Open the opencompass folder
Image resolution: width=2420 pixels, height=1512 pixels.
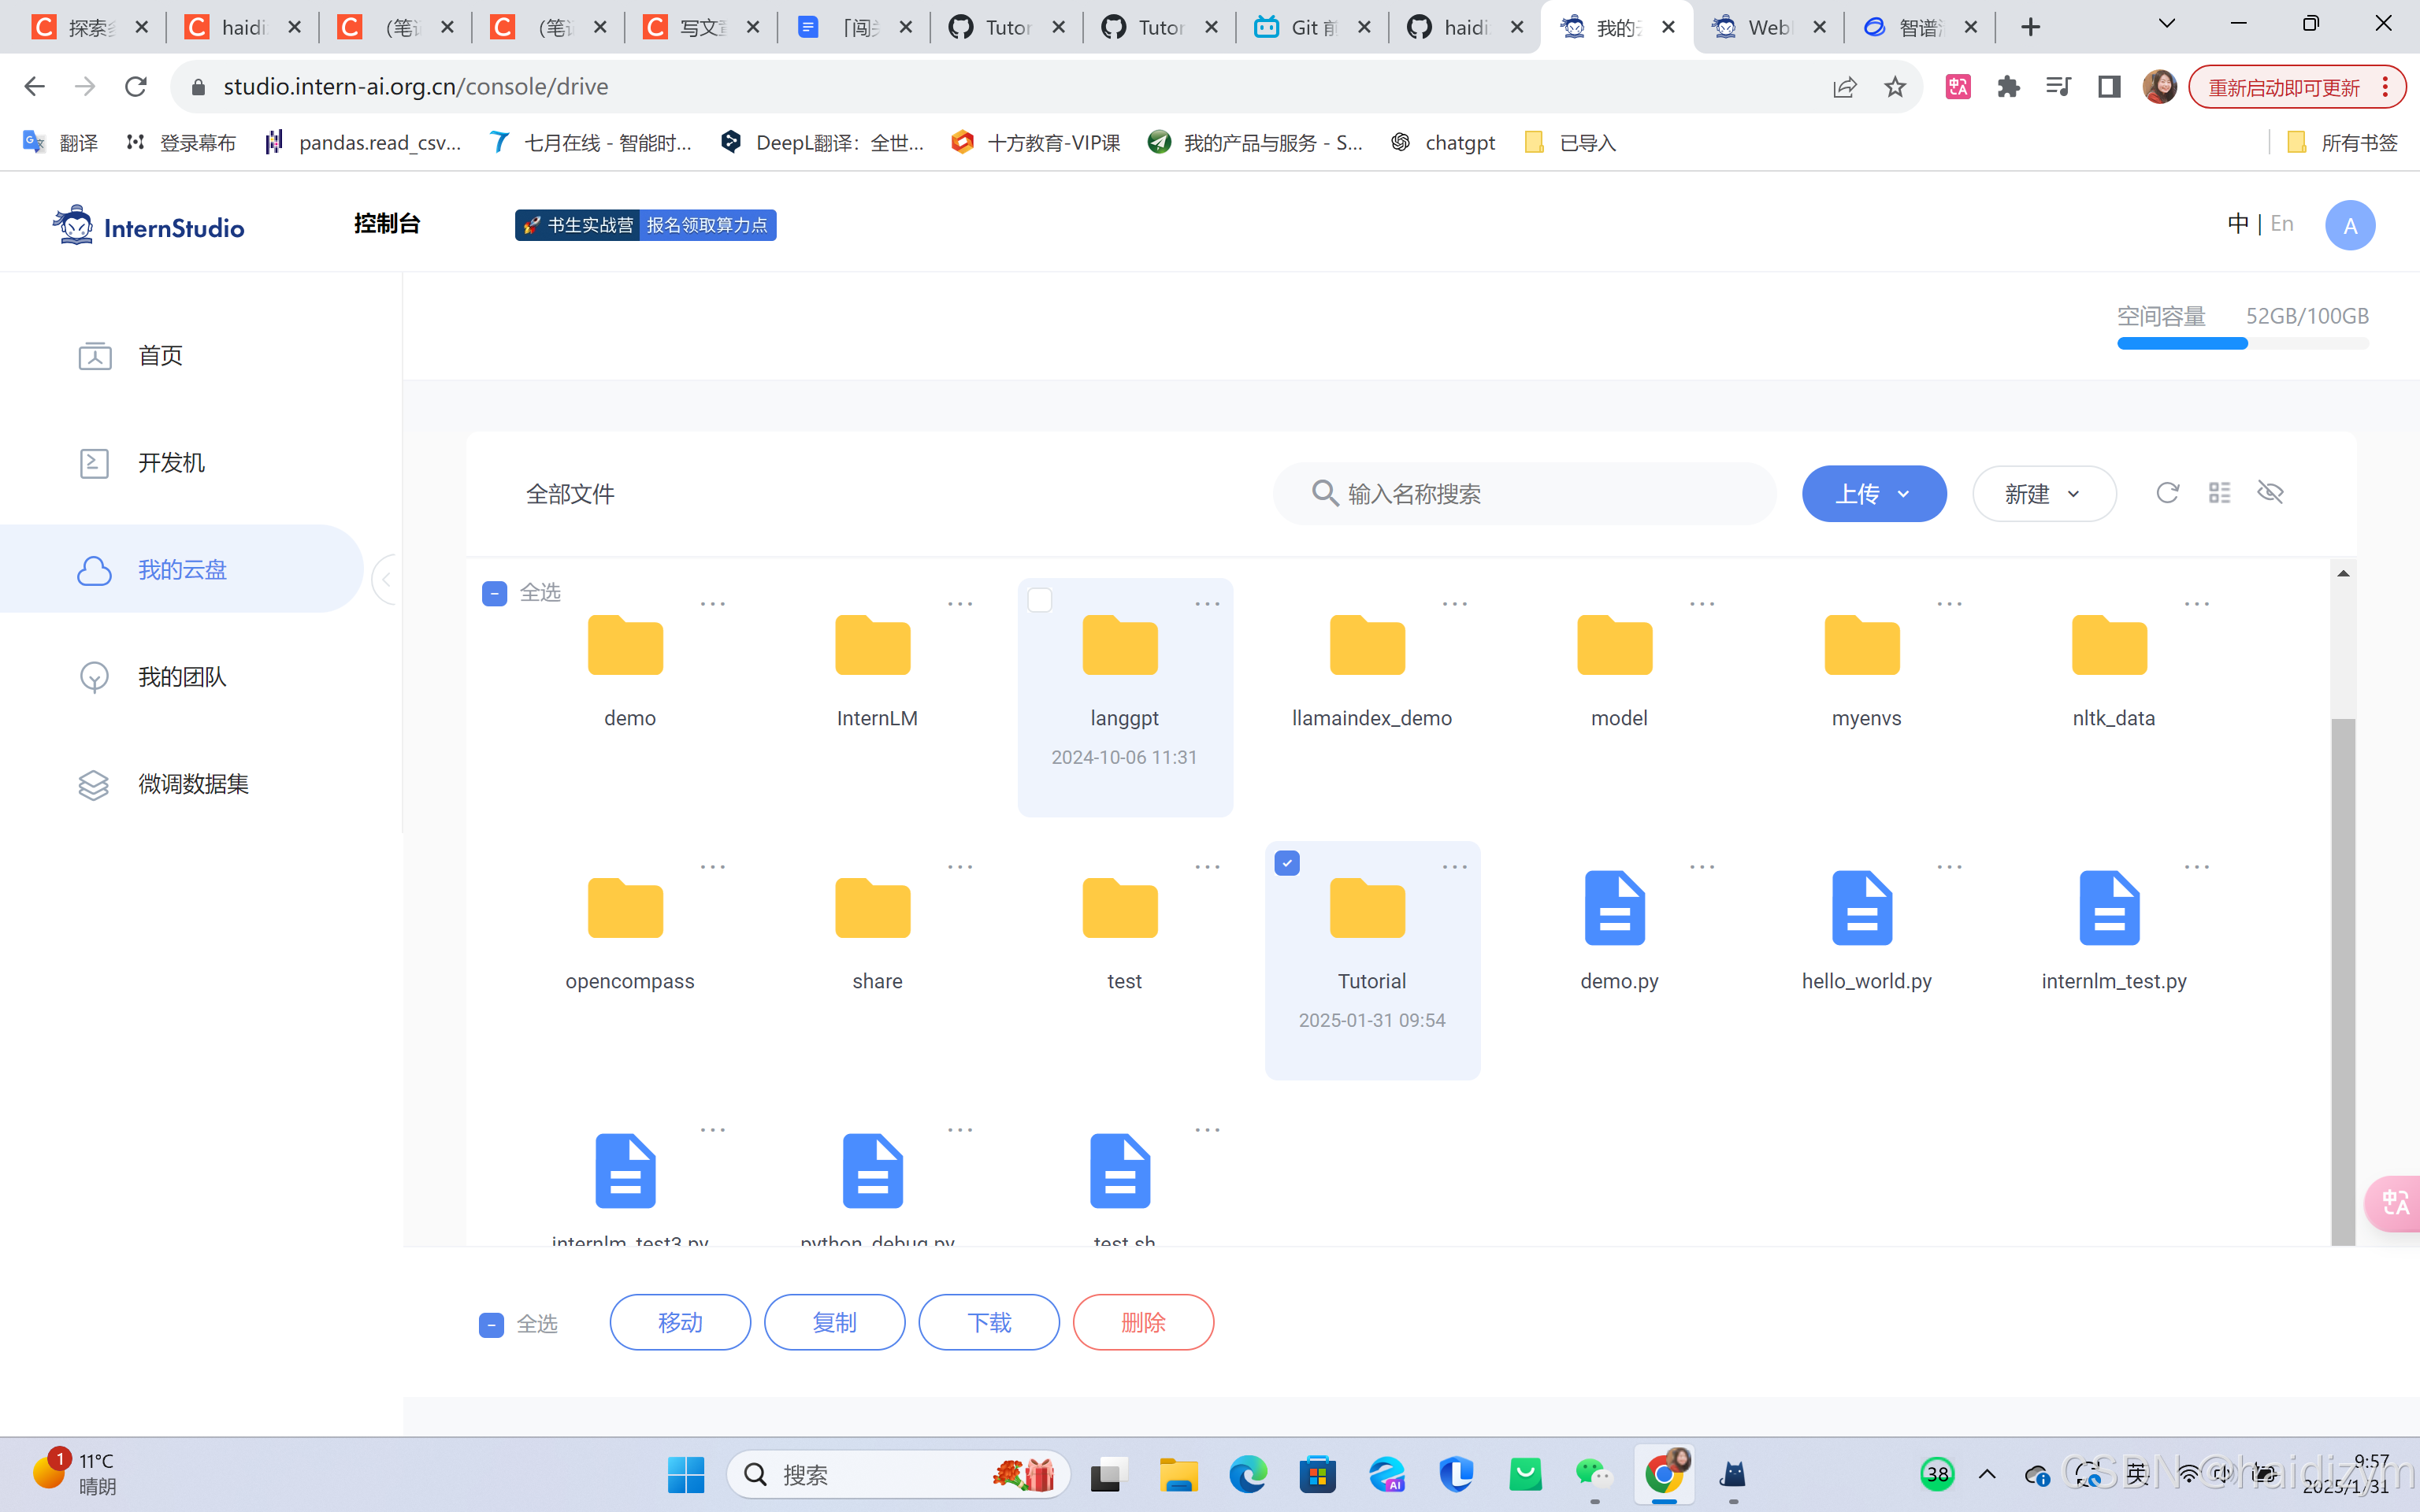(626, 908)
